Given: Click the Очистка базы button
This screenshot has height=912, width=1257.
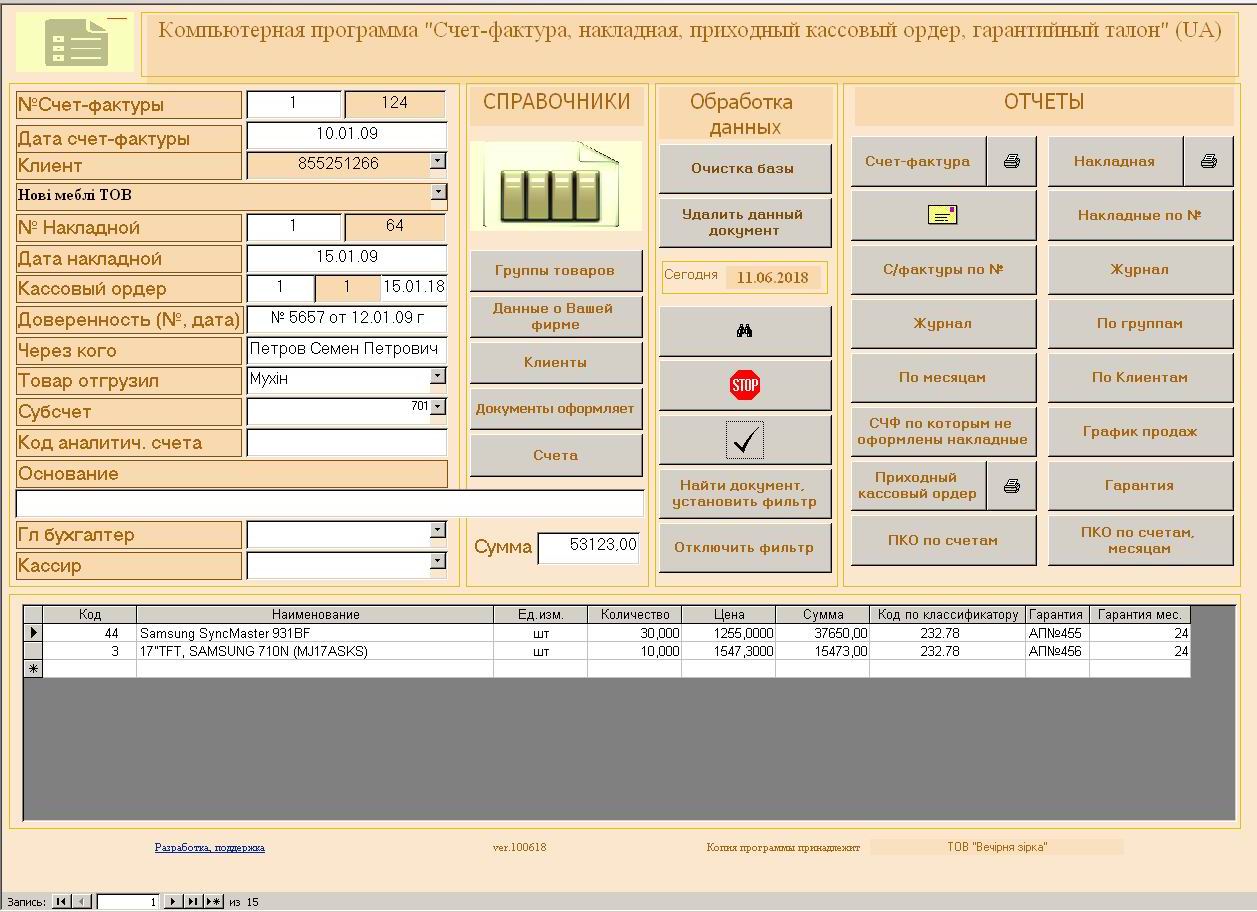Looking at the screenshot, I should tap(745, 169).
